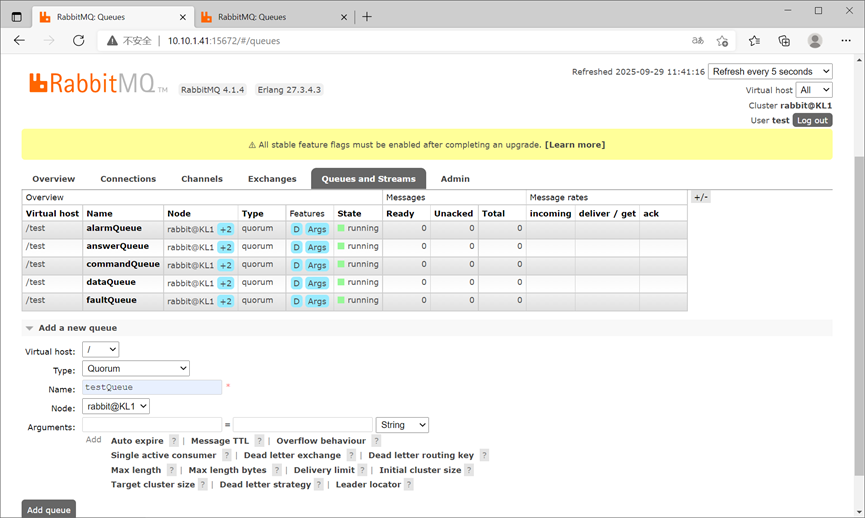865x518 pixels.
Task: Open the argument type String dropdown
Action: [402, 425]
